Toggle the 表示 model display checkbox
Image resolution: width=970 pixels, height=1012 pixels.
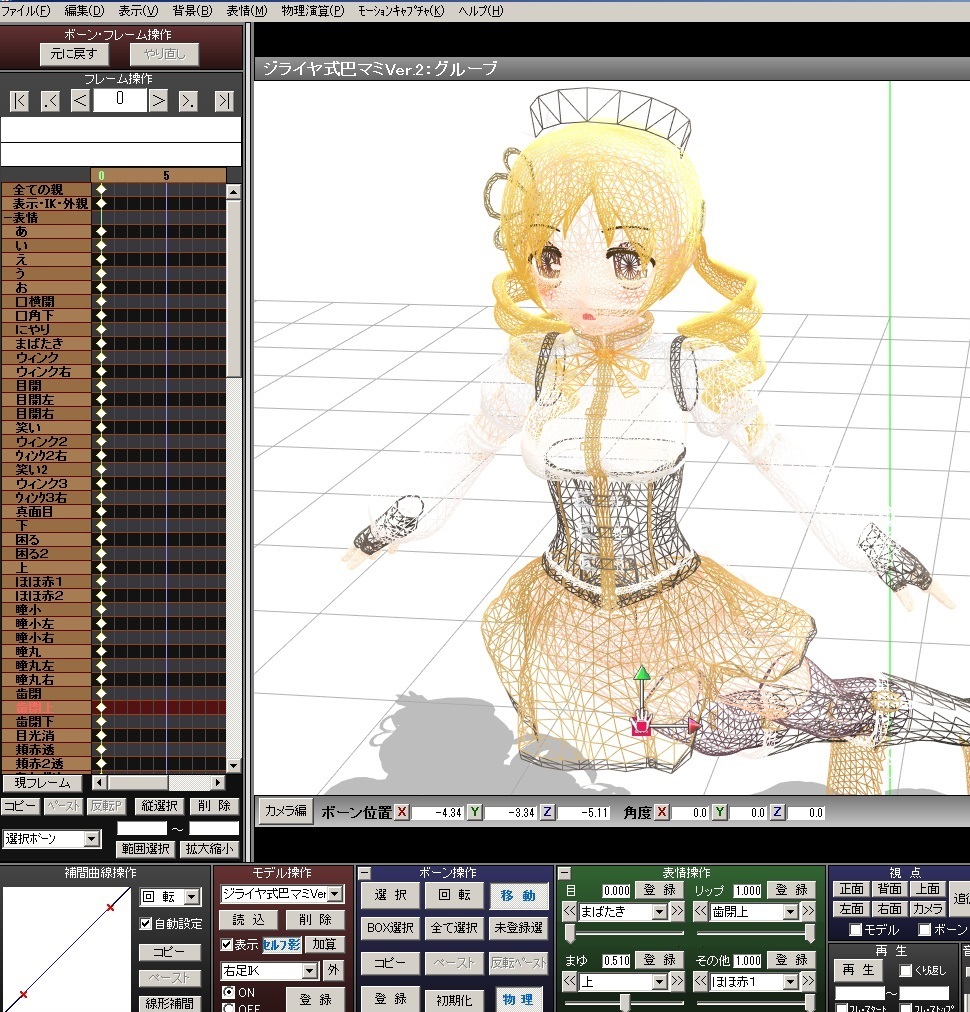point(227,944)
